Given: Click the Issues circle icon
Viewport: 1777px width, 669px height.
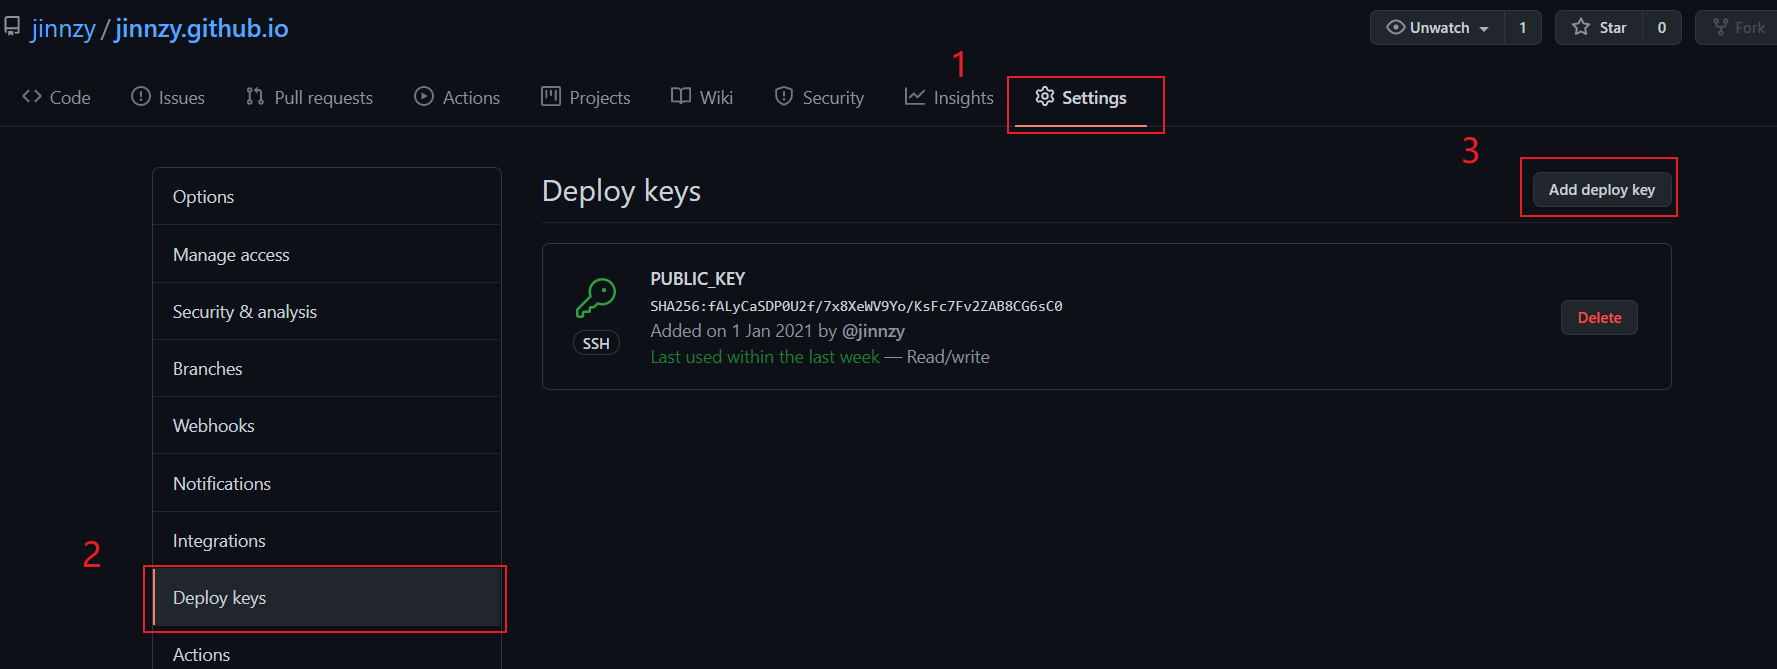Looking at the screenshot, I should coord(141,97).
